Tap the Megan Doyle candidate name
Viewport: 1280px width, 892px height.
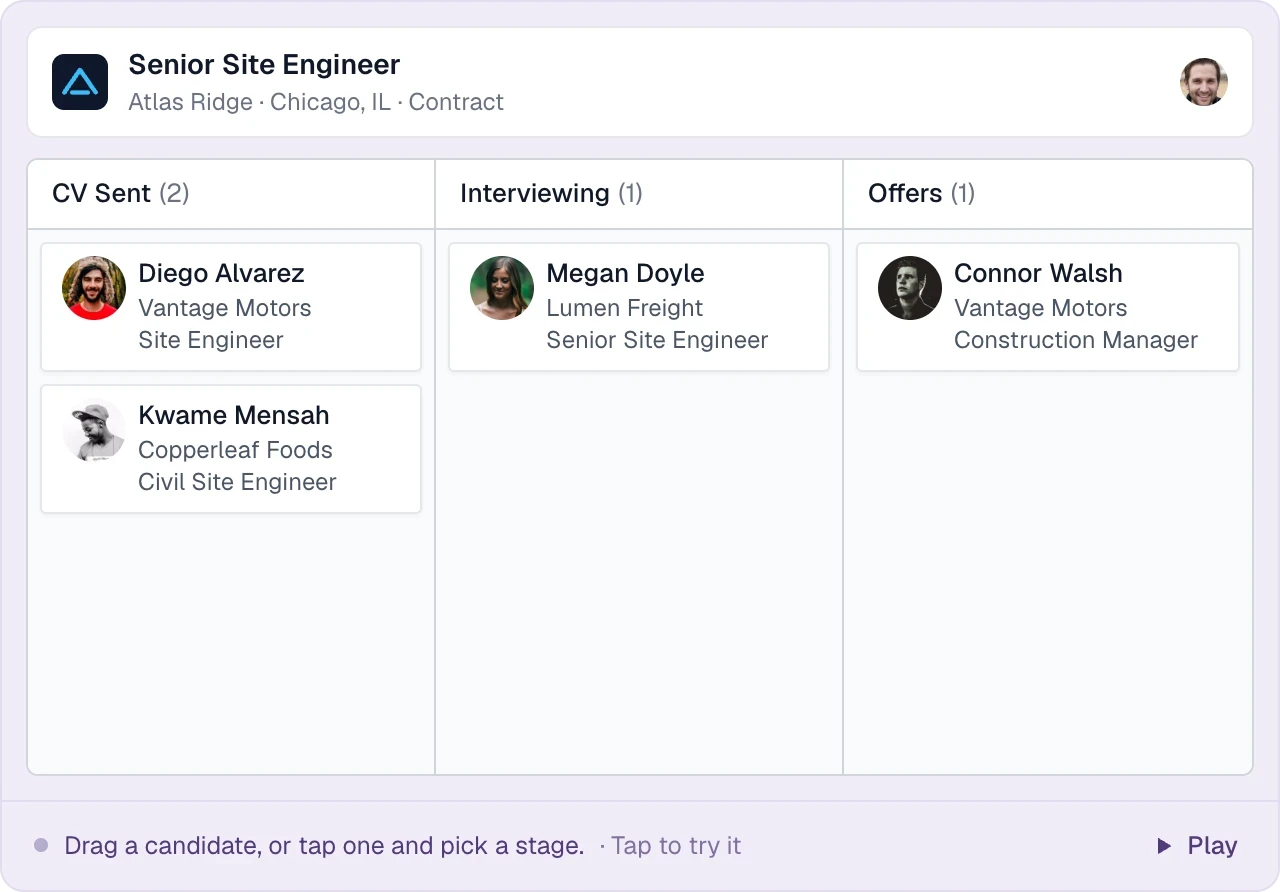(625, 273)
